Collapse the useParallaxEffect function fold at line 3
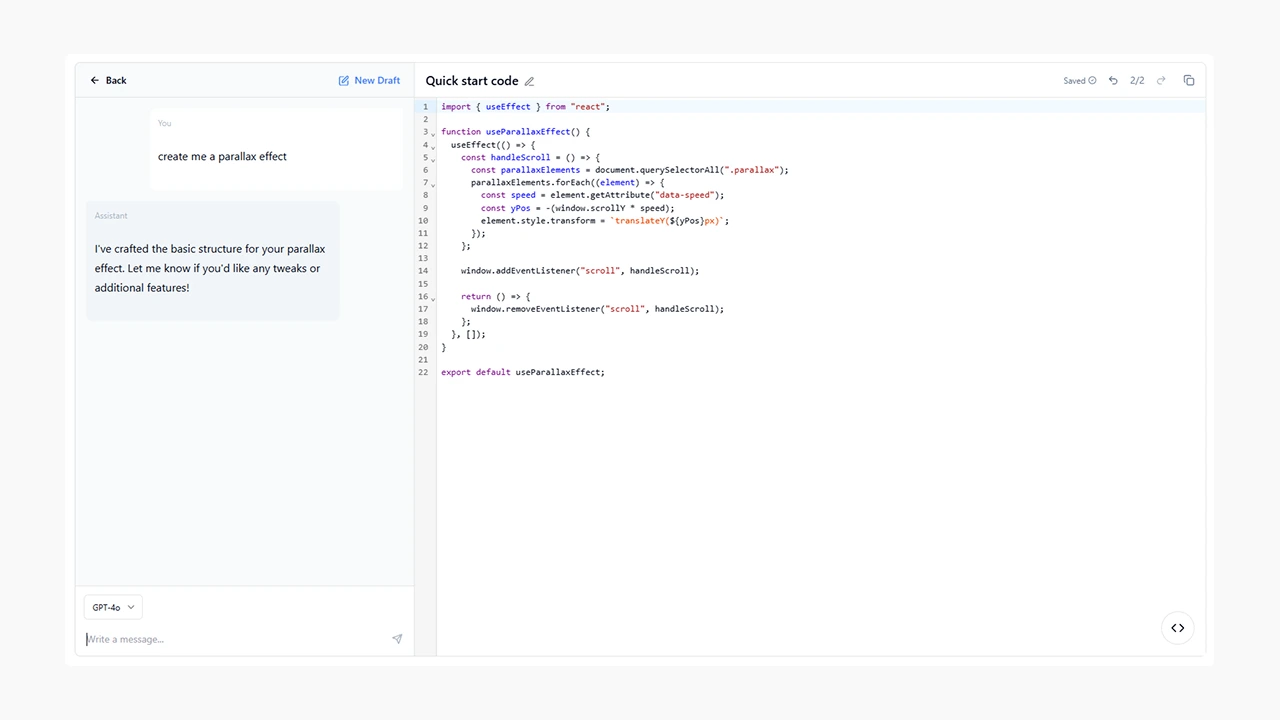Viewport: 1280px width, 720px height. [433, 134]
